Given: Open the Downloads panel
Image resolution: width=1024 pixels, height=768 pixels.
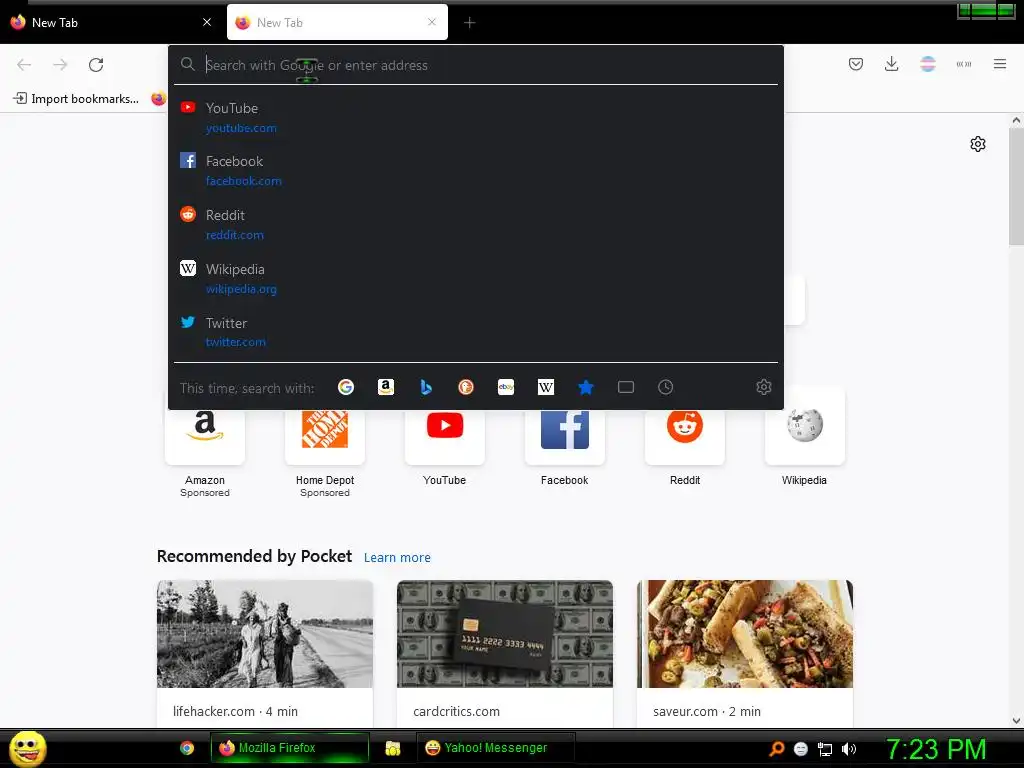Looking at the screenshot, I should (x=891, y=64).
